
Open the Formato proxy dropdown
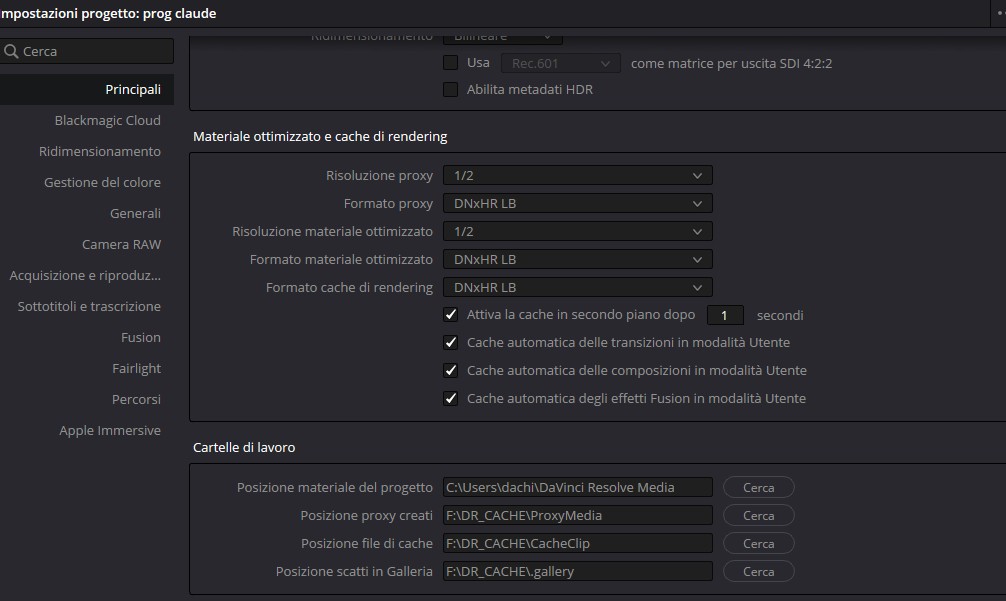pos(577,203)
